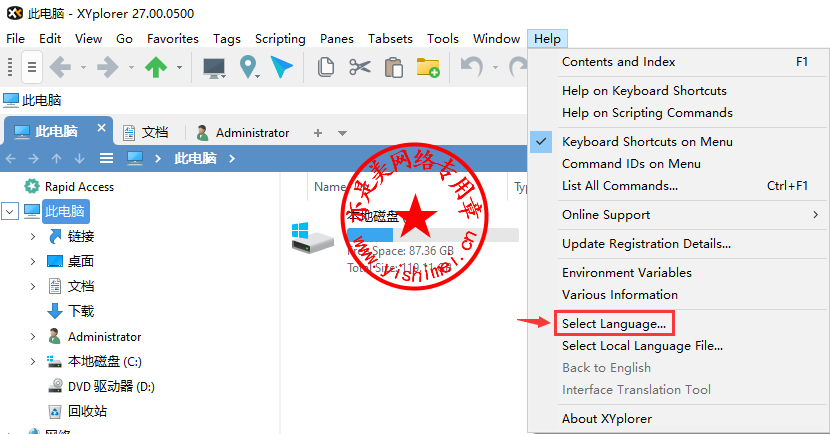Click the Copy toolbar icon
The width and height of the screenshot is (830, 434).
(x=326, y=67)
